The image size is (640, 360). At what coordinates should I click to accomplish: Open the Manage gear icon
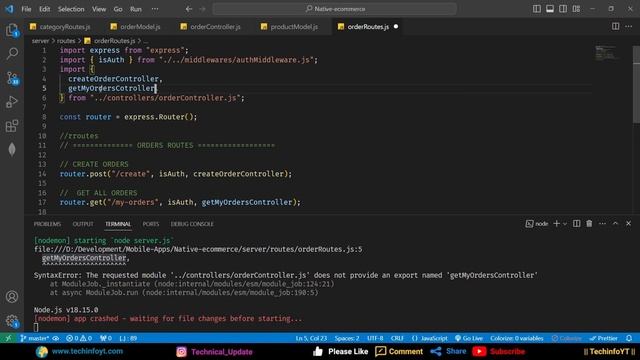[x=12, y=321]
